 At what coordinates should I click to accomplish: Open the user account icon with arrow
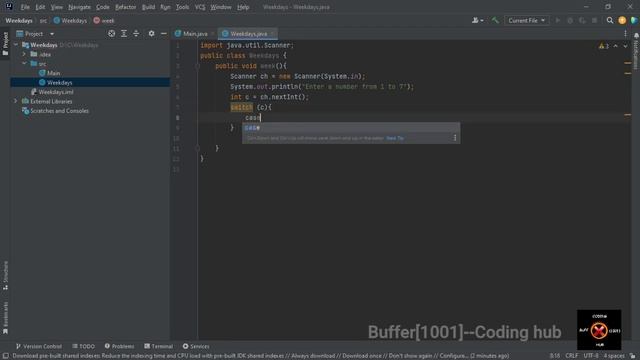pos(477,20)
